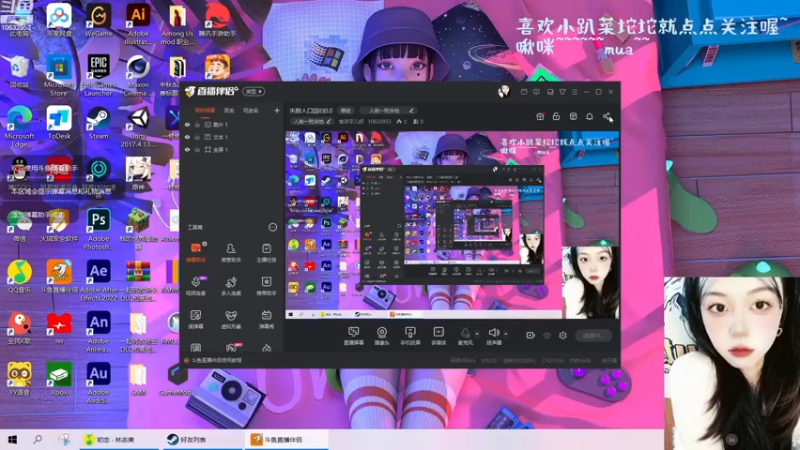Image resolution: width=800 pixels, height=450 pixels.
Task: Add a 多媒体 multimedia source
Action: (x=438, y=336)
